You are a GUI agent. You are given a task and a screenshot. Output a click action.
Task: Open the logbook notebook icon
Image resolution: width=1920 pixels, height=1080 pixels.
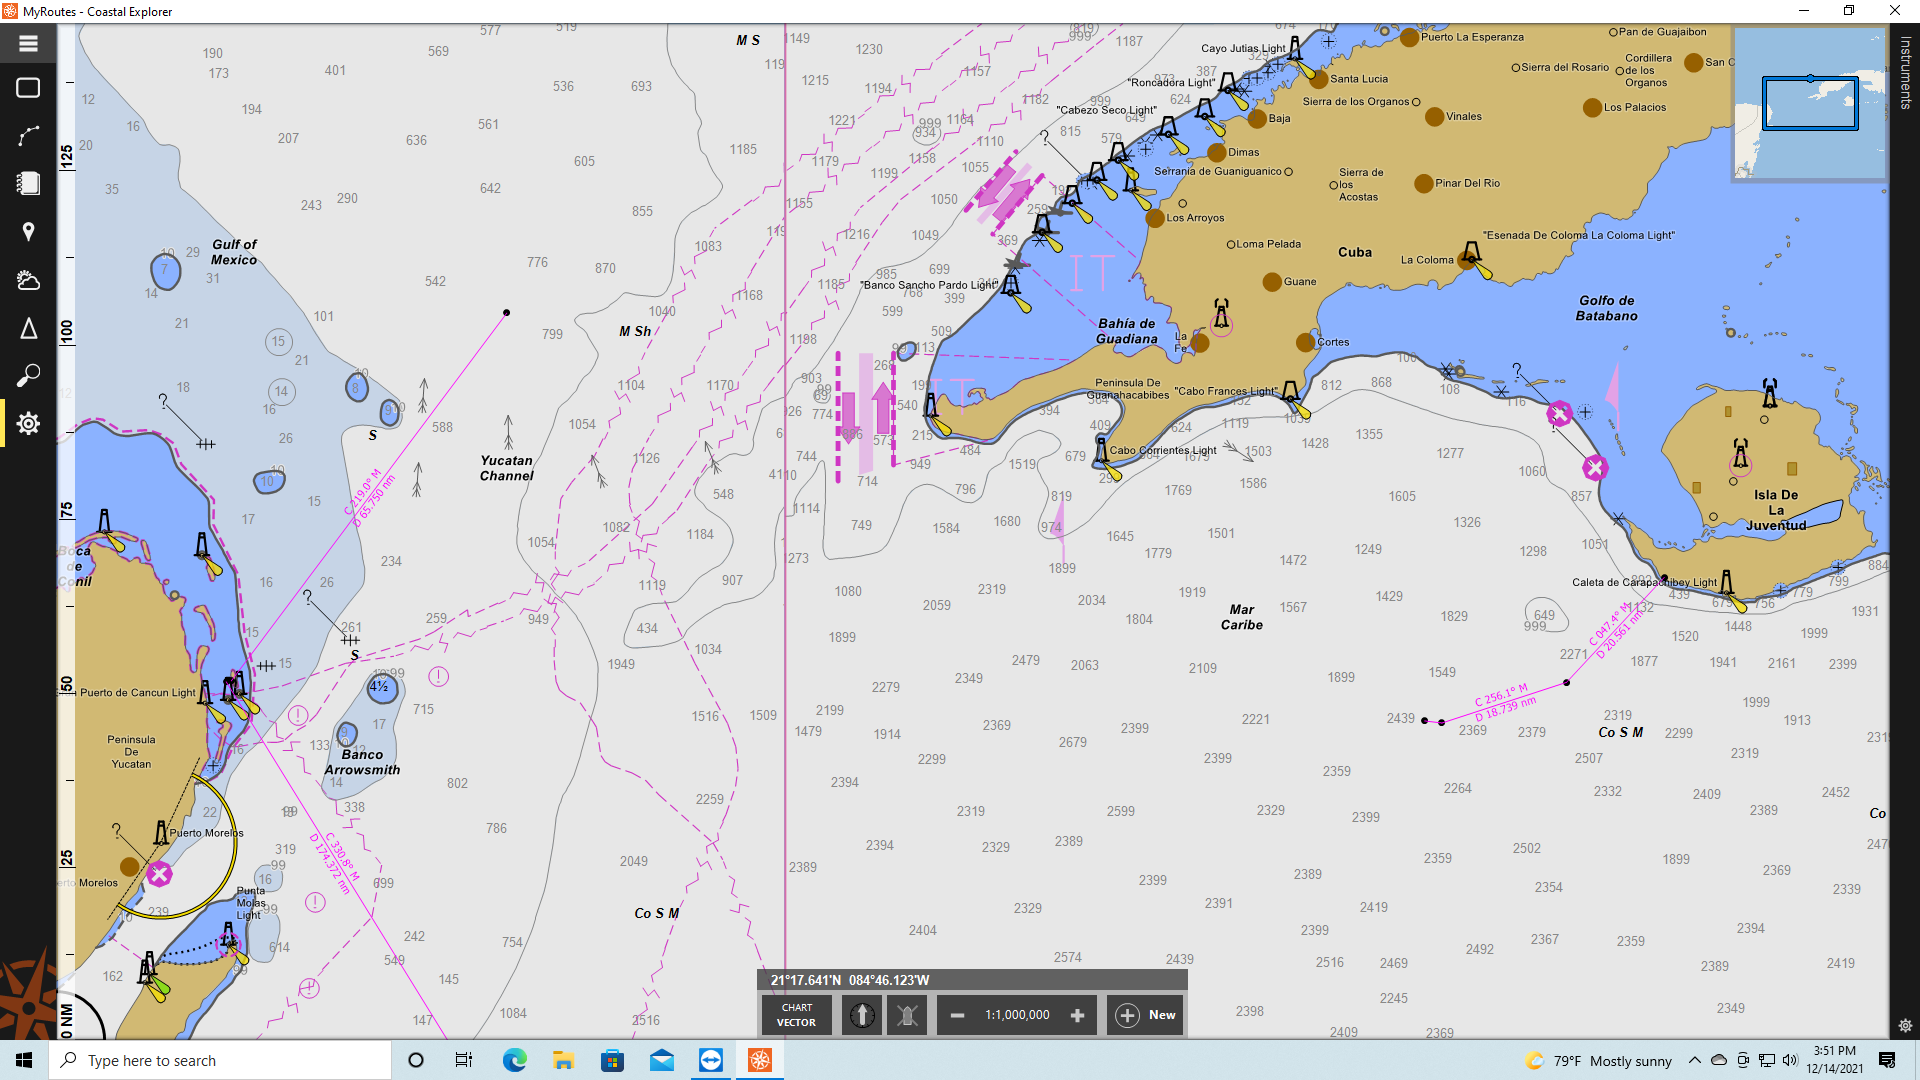28,183
